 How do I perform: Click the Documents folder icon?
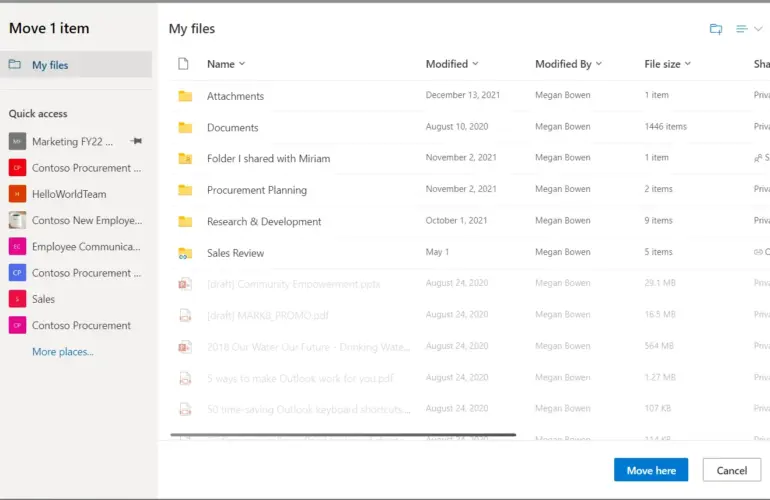[x=185, y=127]
